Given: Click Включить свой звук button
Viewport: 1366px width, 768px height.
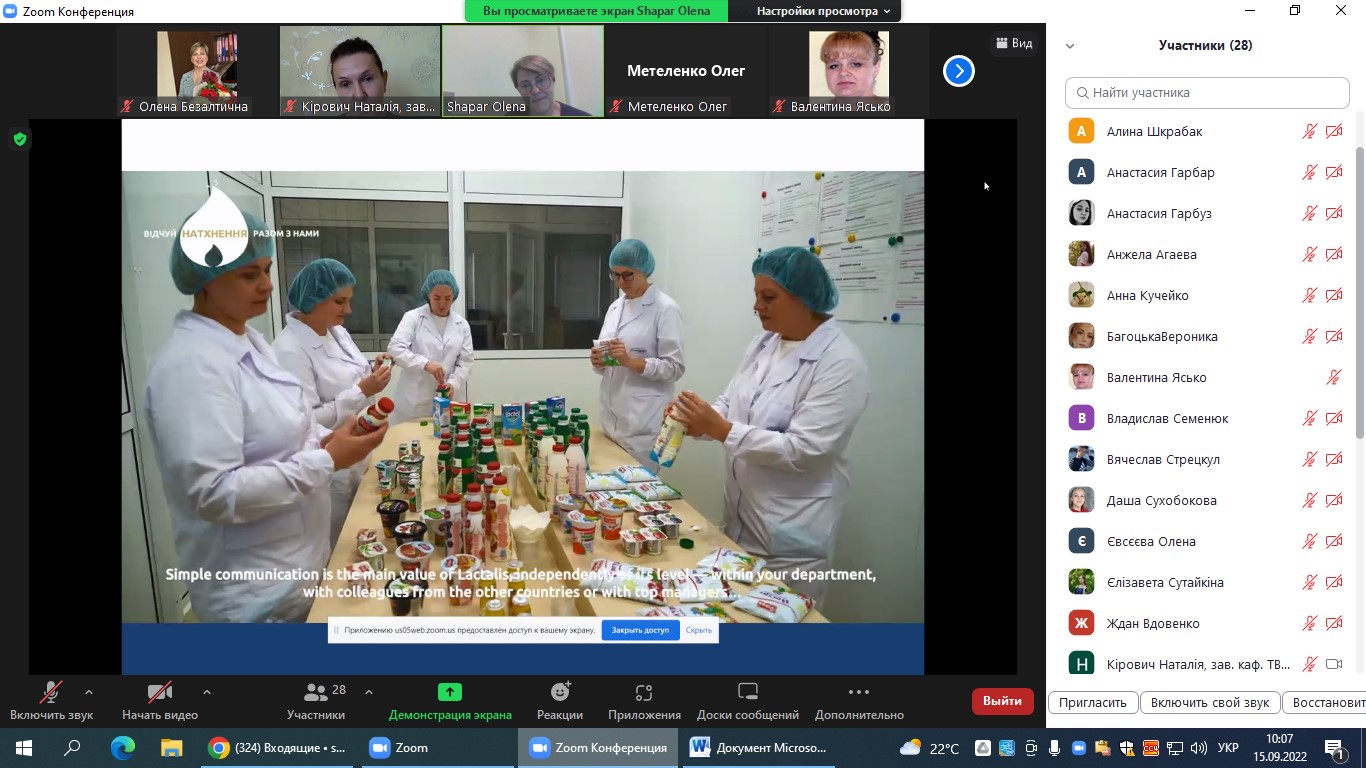Looking at the screenshot, I should [1210, 702].
